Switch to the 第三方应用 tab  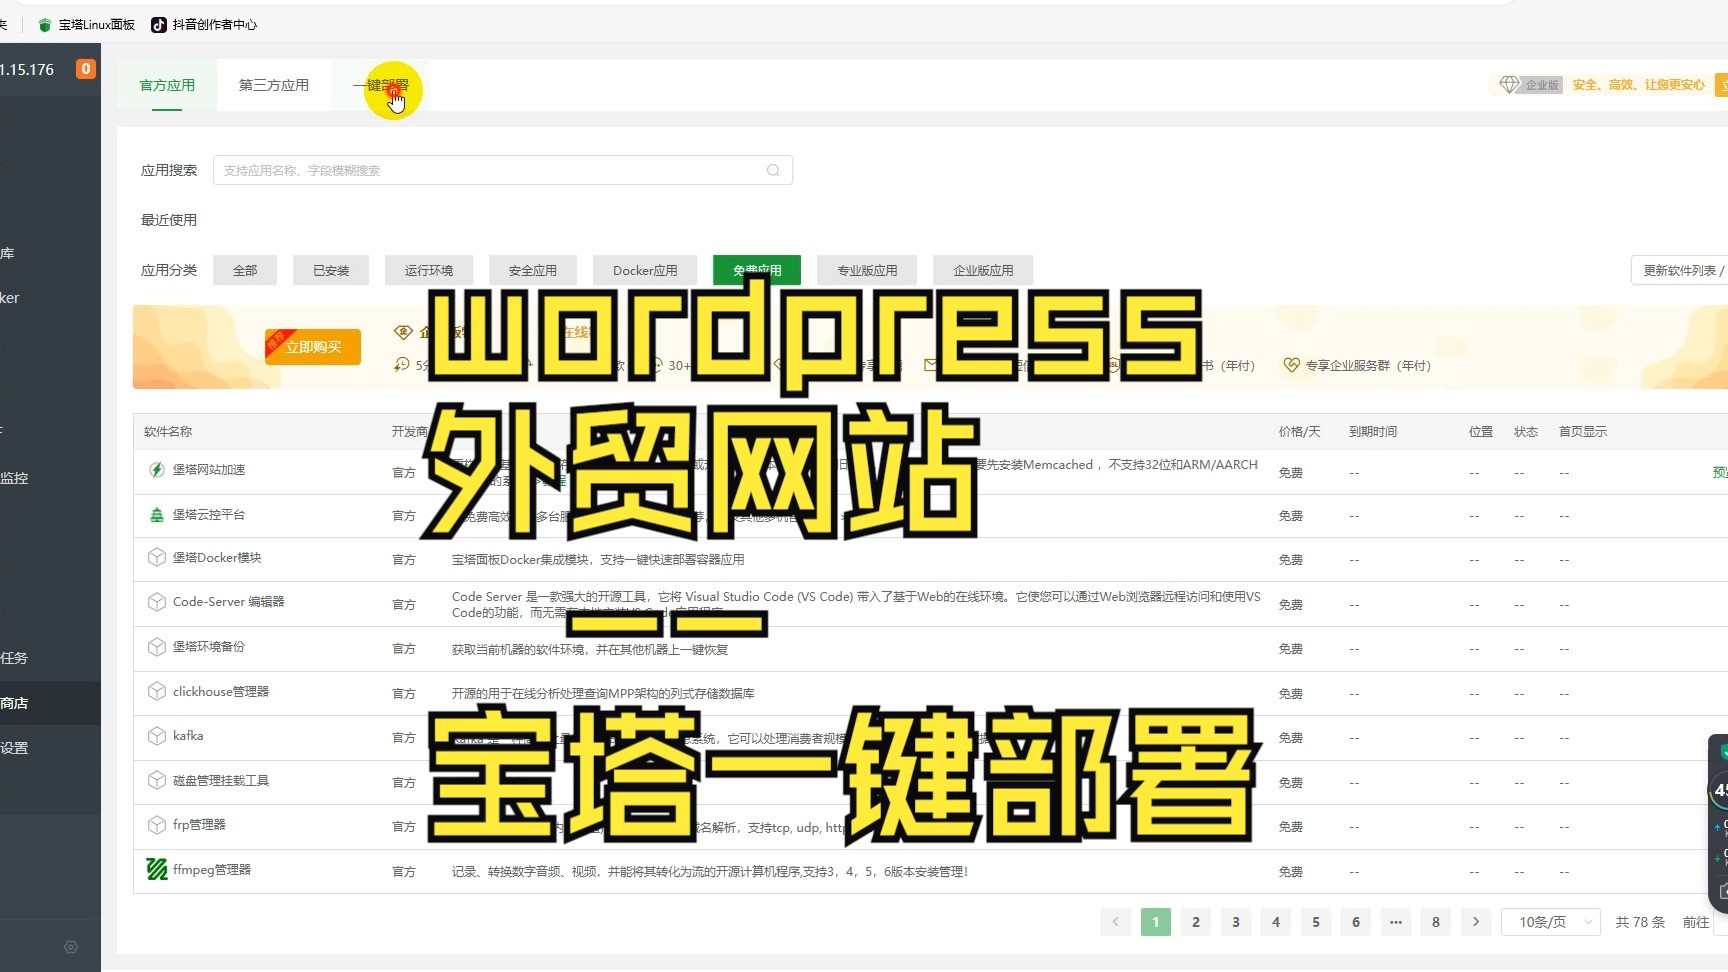coord(273,85)
